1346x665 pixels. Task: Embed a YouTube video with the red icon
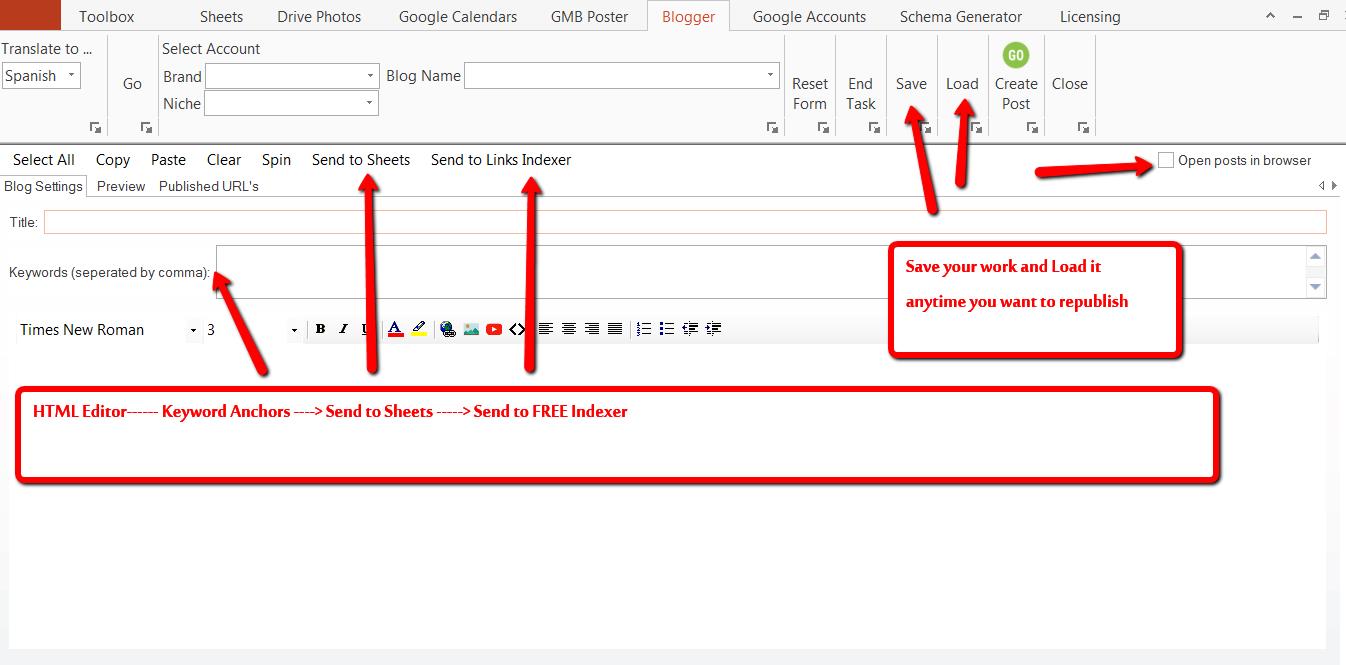tap(494, 329)
